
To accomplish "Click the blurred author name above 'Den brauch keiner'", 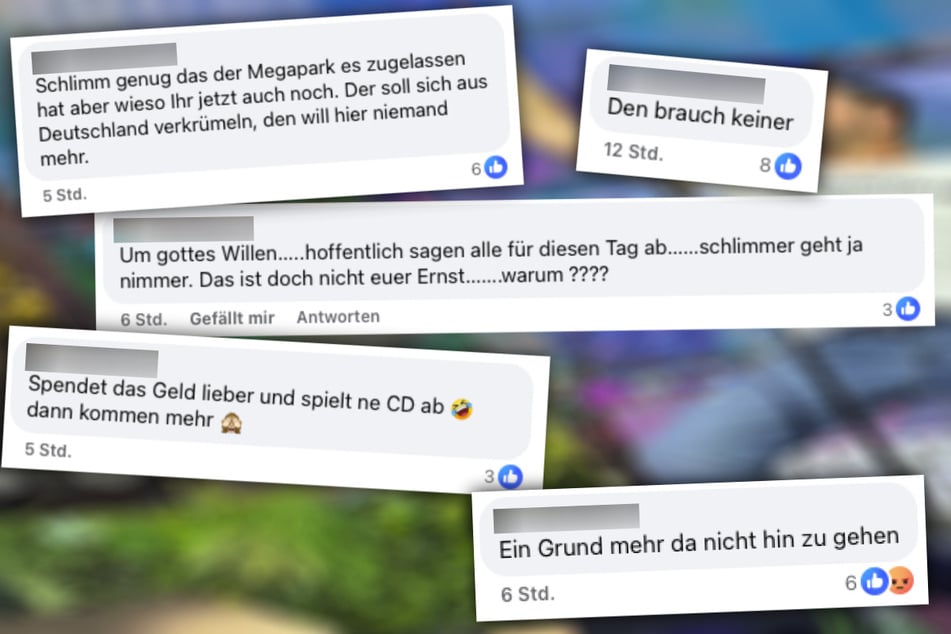I will pyautogui.click(x=686, y=84).
